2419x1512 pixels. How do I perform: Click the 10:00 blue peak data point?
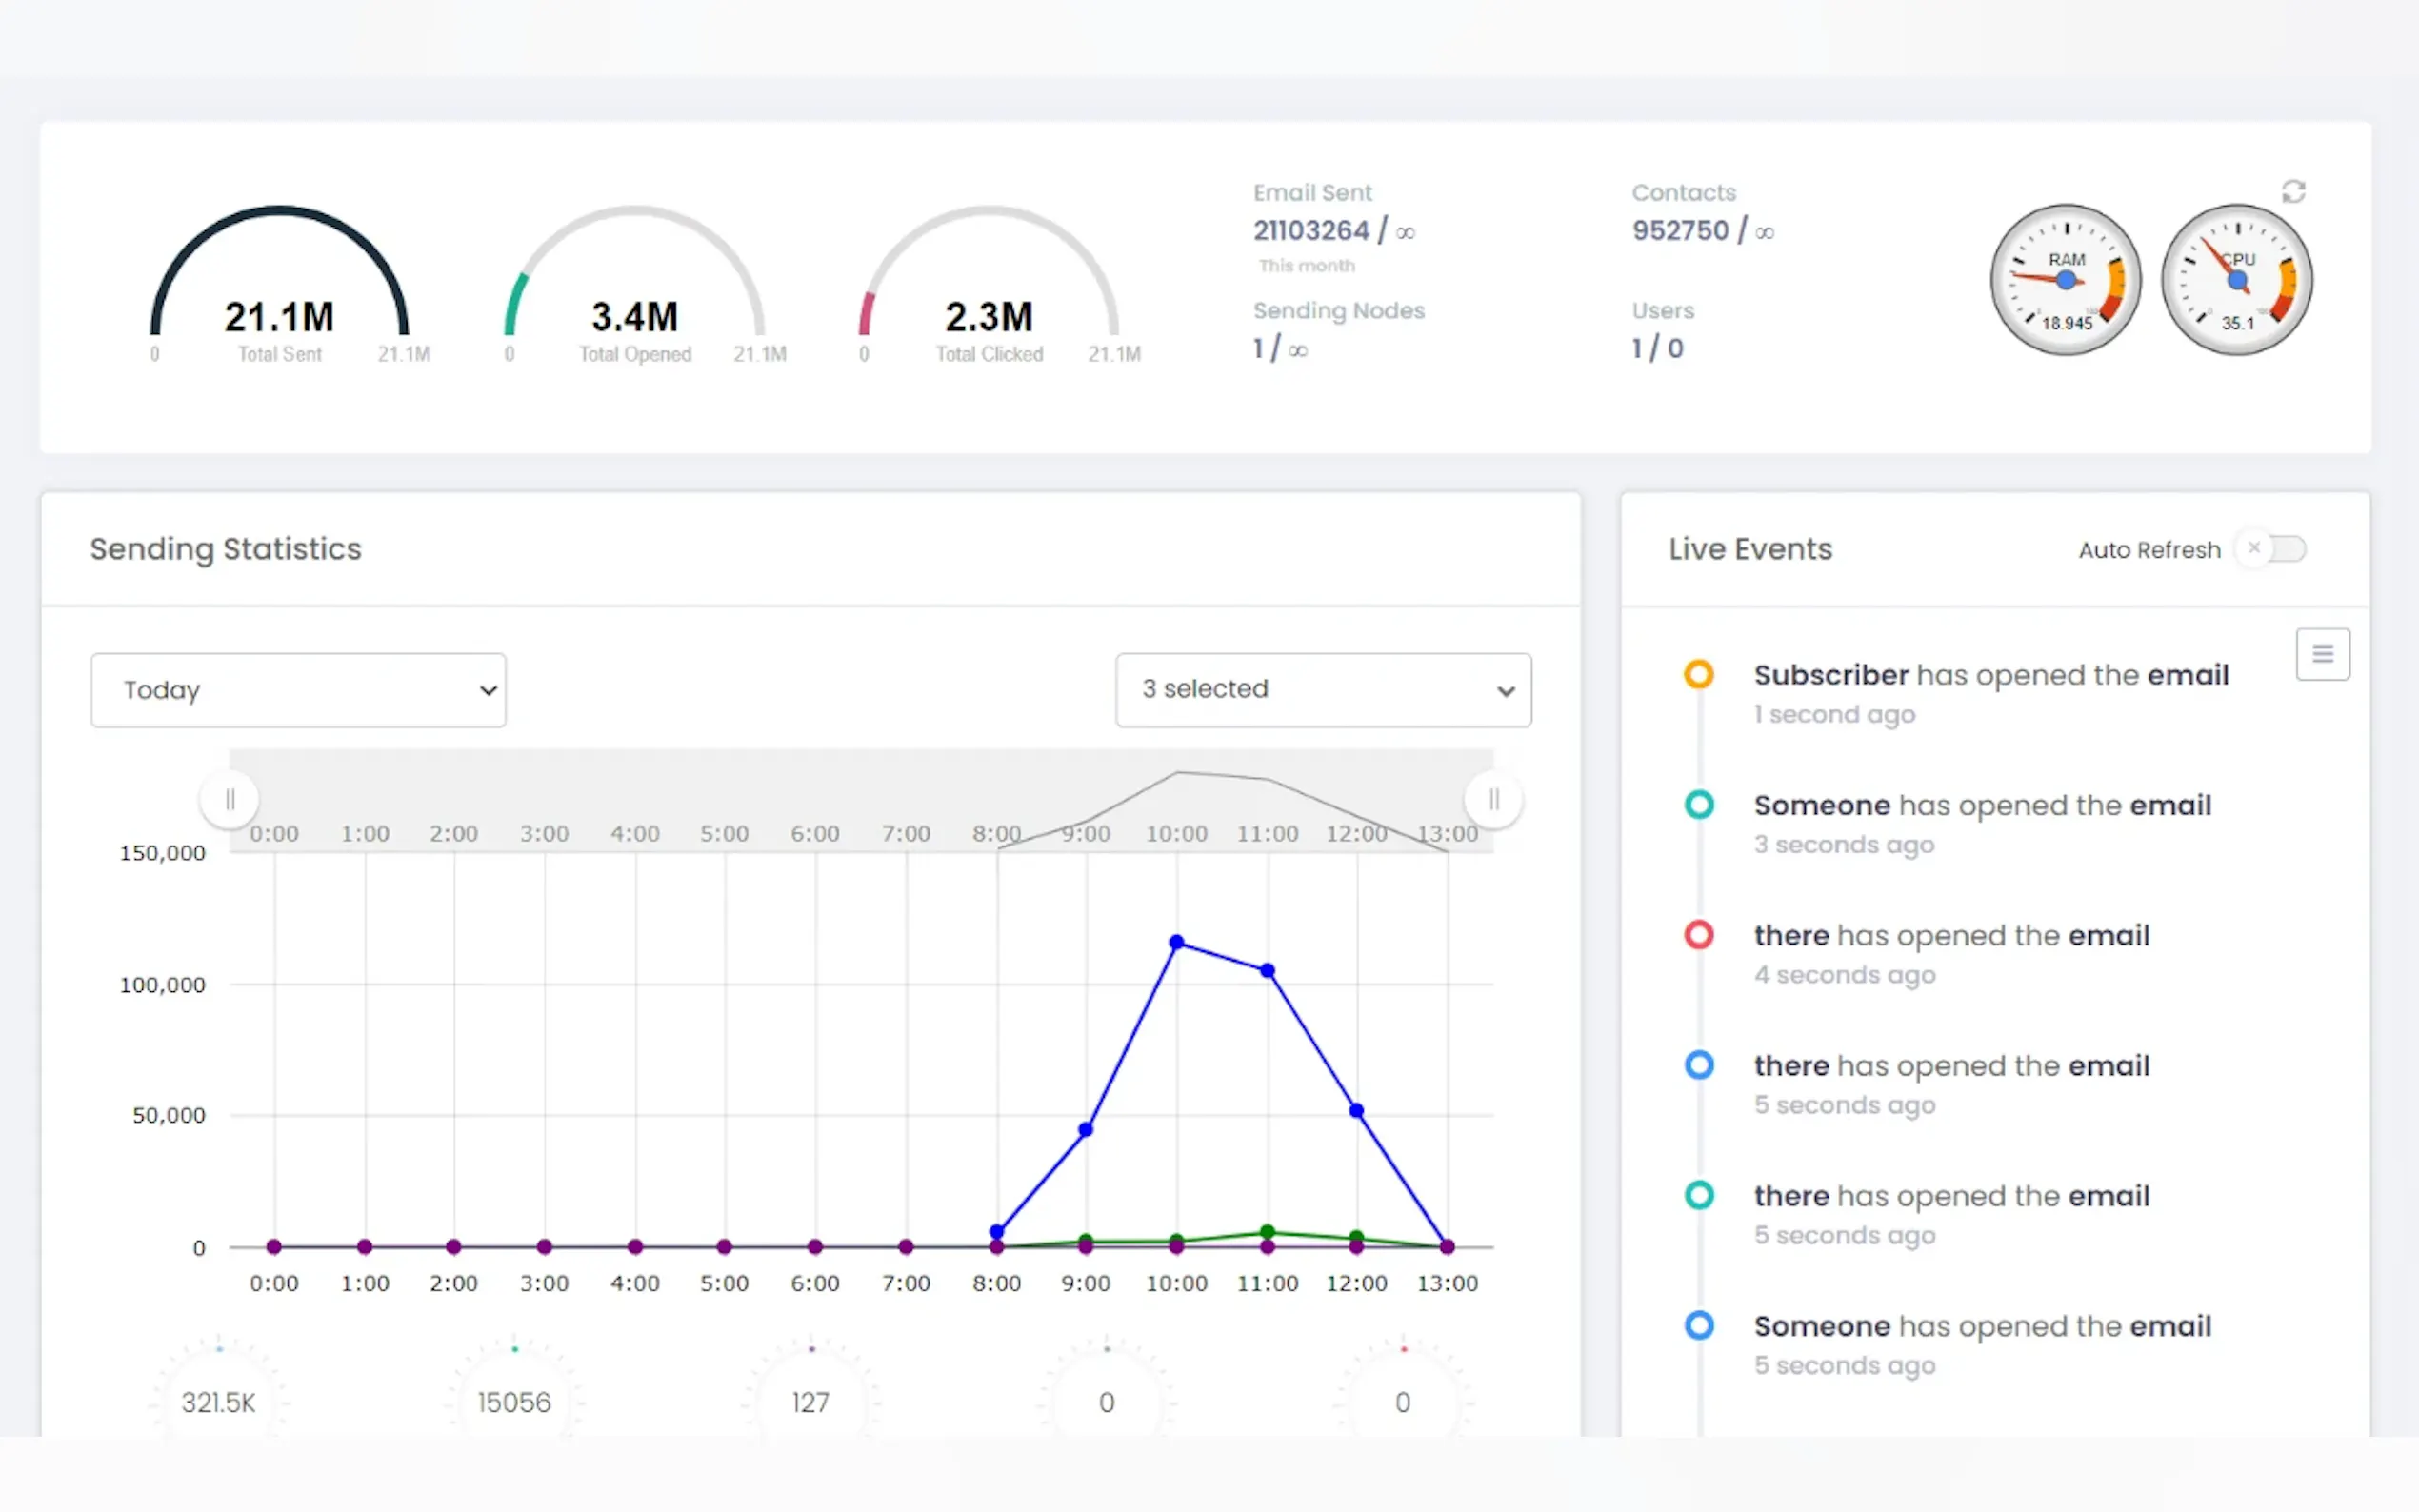tap(1176, 942)
